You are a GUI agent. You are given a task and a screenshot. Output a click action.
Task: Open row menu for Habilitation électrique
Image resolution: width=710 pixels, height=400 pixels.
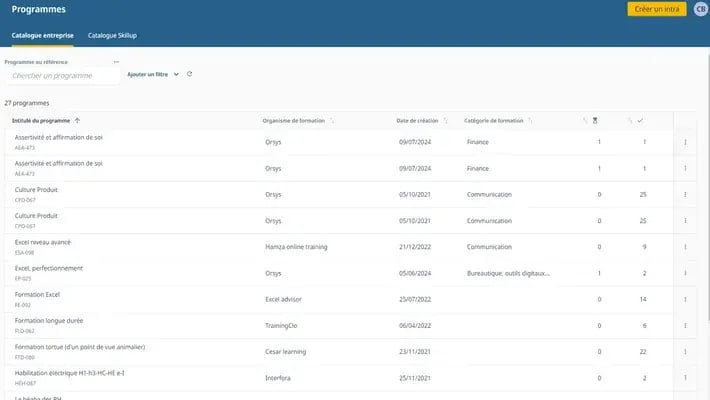click(685, 378)
